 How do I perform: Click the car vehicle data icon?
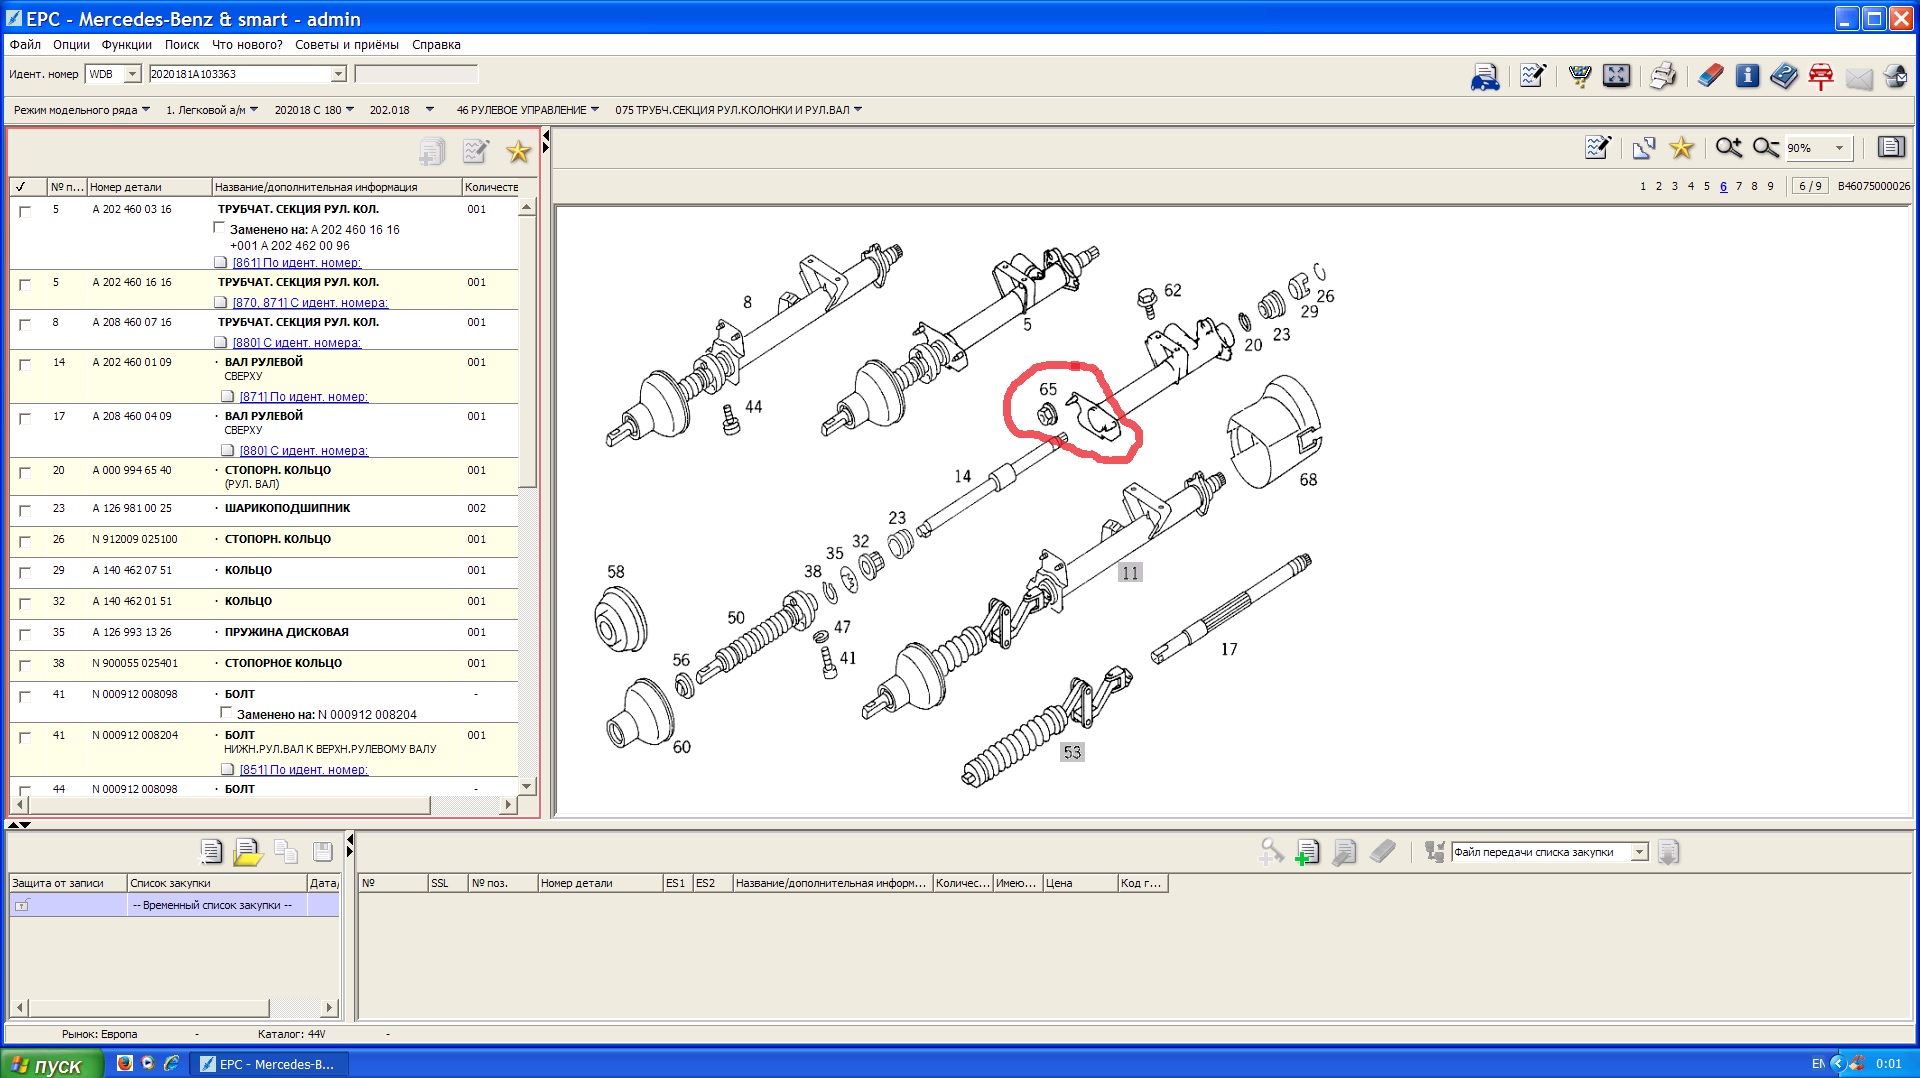click(x=1485, y=76)
